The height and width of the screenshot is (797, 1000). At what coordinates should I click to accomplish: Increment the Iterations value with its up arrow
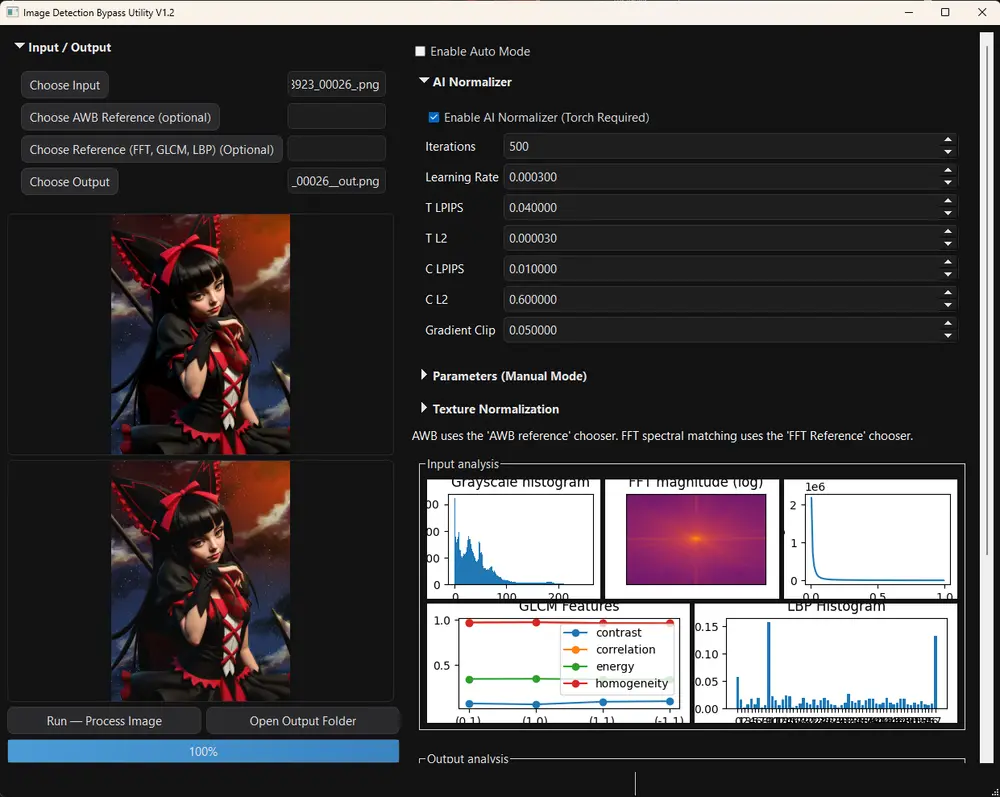(947, 141)
